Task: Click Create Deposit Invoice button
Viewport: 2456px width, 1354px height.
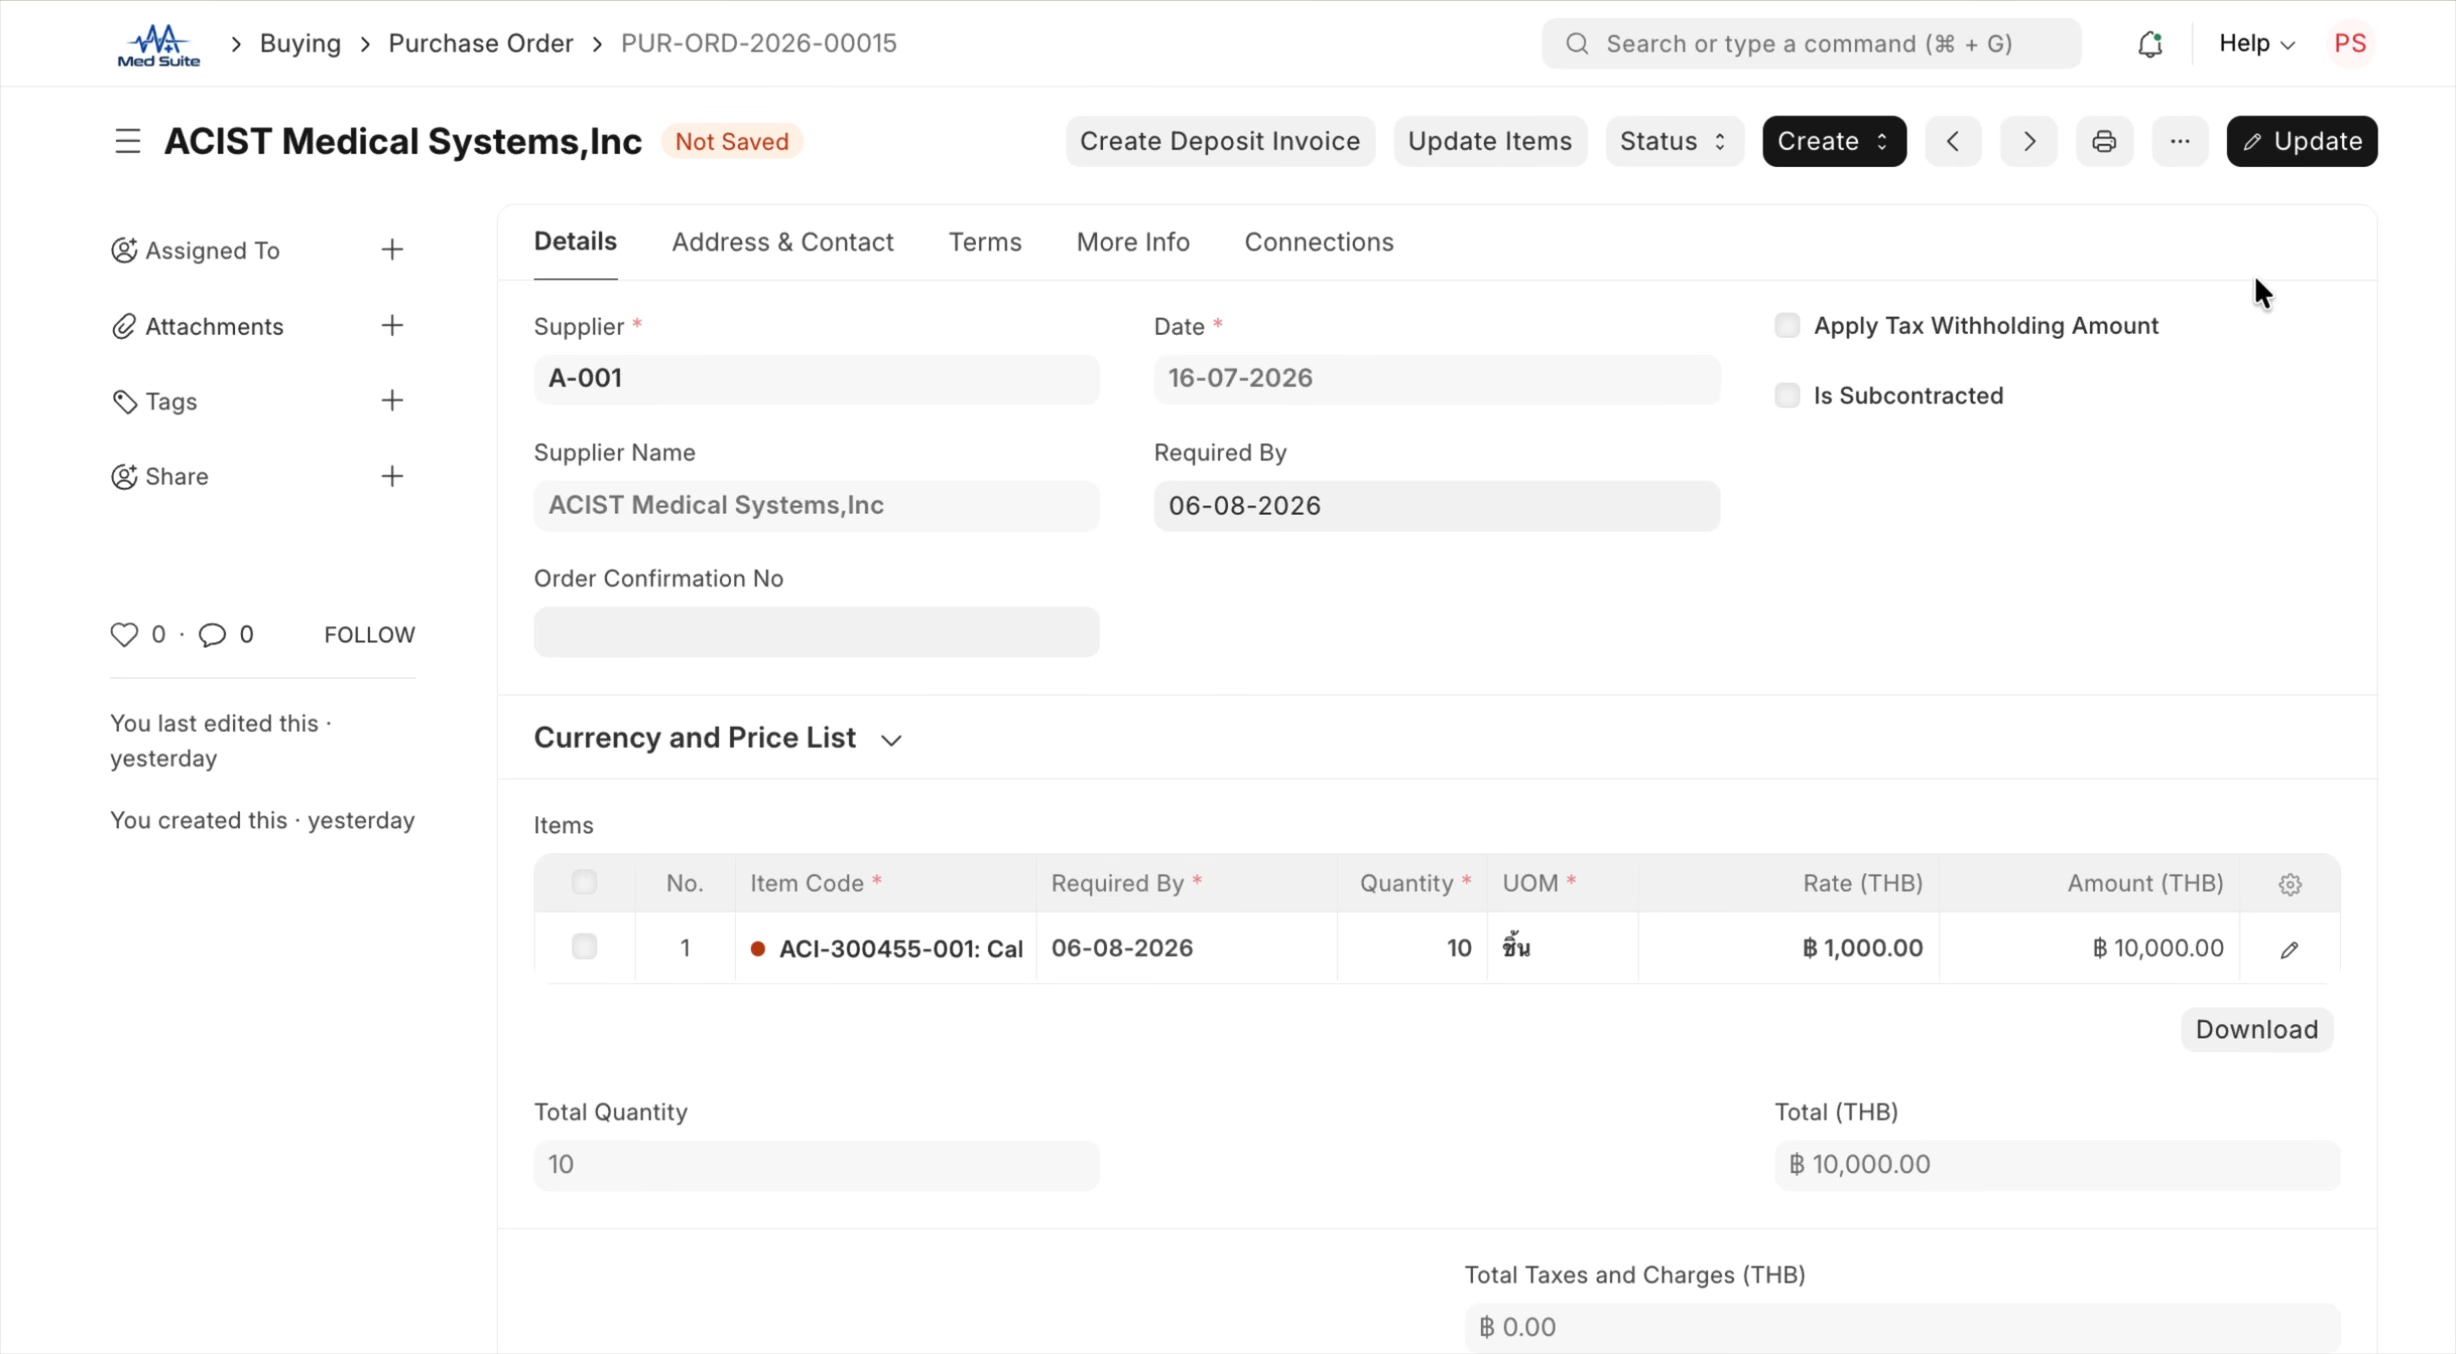Action: tap(1220, 141)
